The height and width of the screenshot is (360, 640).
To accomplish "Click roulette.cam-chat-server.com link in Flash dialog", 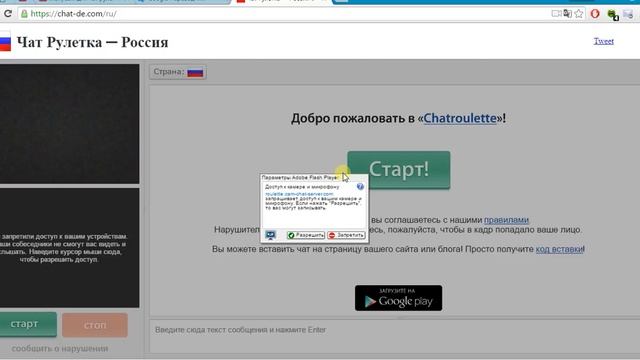I will [299, 194].
